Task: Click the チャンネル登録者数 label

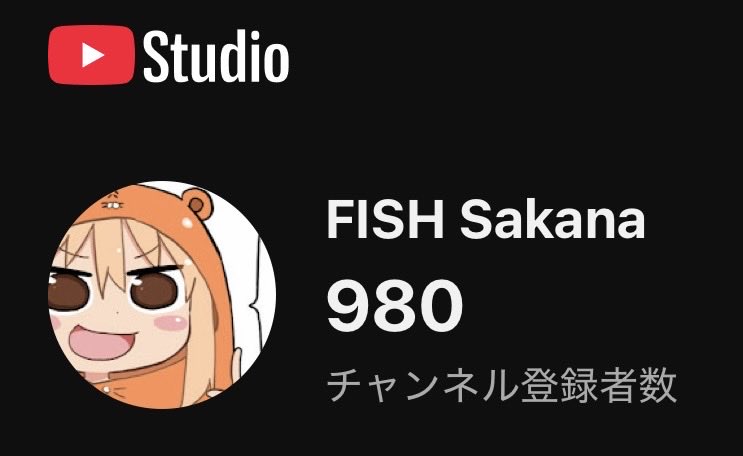Action: point(502,385)
